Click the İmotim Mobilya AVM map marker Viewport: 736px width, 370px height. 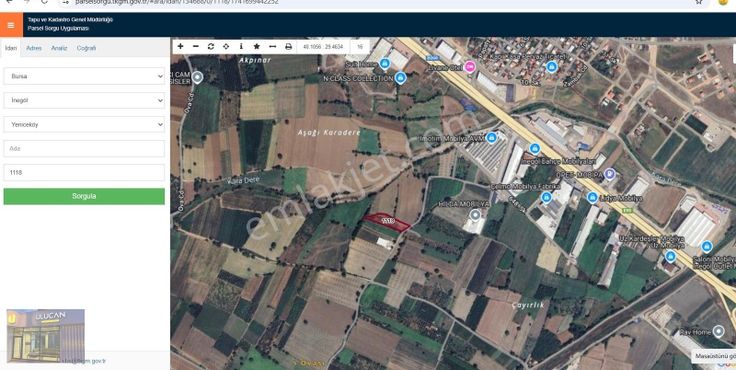tap(491, 138)
